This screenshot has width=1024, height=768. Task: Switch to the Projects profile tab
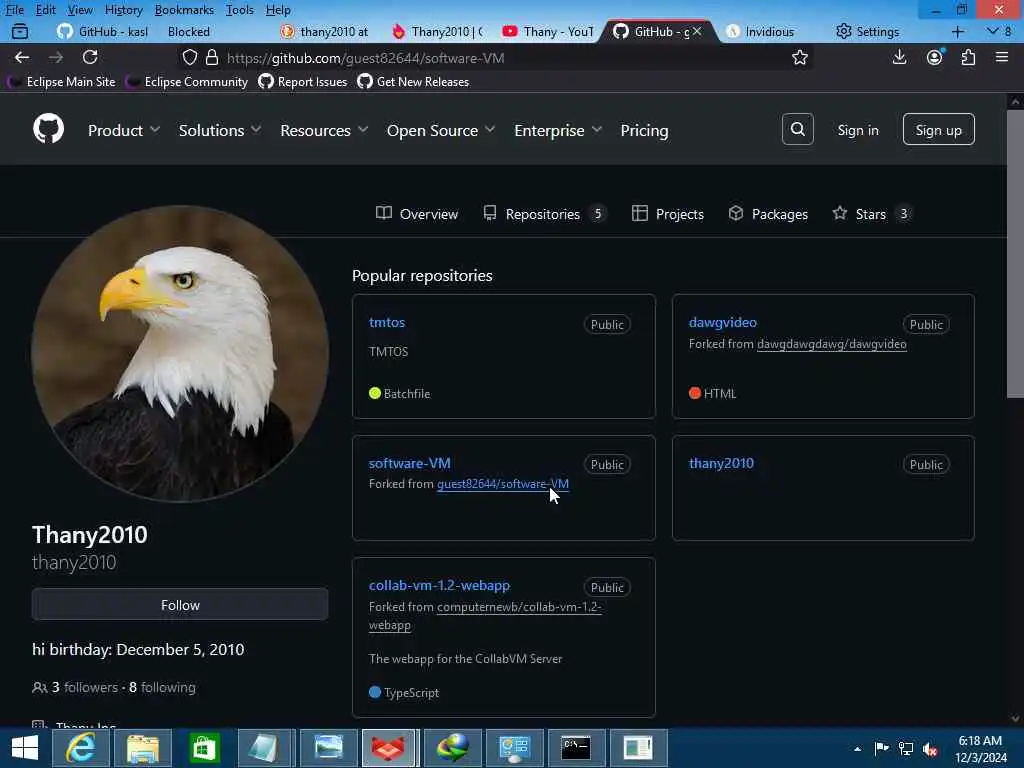[667, 214]
